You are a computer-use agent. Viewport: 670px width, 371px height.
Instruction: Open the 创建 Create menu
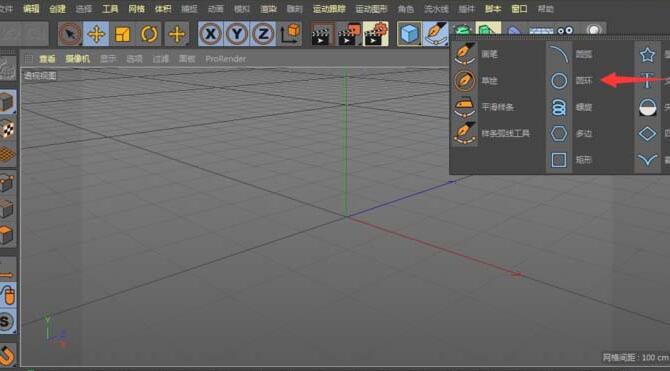(58, 9)
